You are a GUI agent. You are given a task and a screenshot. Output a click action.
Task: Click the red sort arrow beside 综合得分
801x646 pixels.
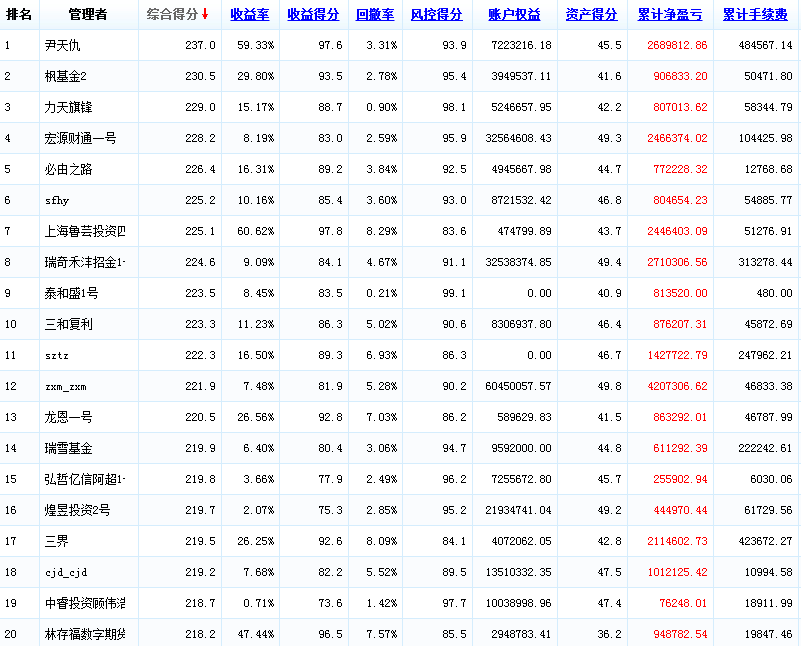pos(205,14)
